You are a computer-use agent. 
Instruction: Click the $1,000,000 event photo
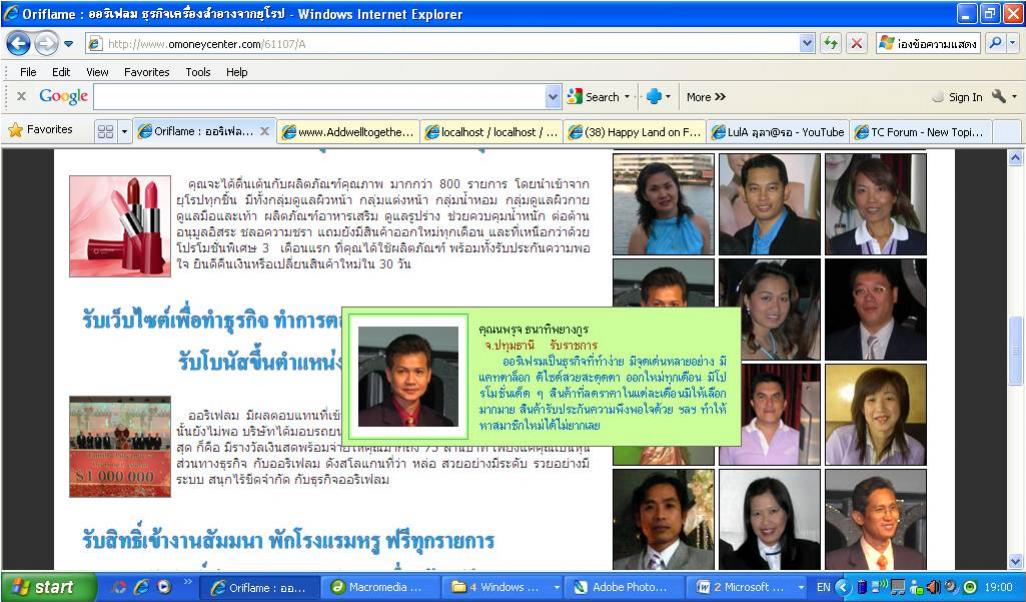[120, 446]
